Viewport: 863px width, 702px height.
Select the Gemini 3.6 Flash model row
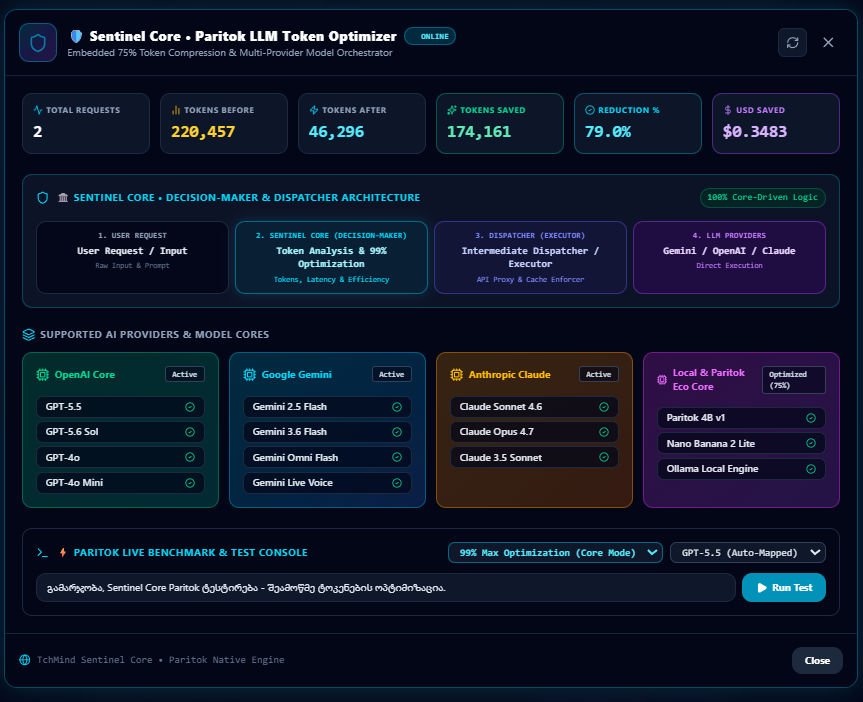tap(327, 432)
